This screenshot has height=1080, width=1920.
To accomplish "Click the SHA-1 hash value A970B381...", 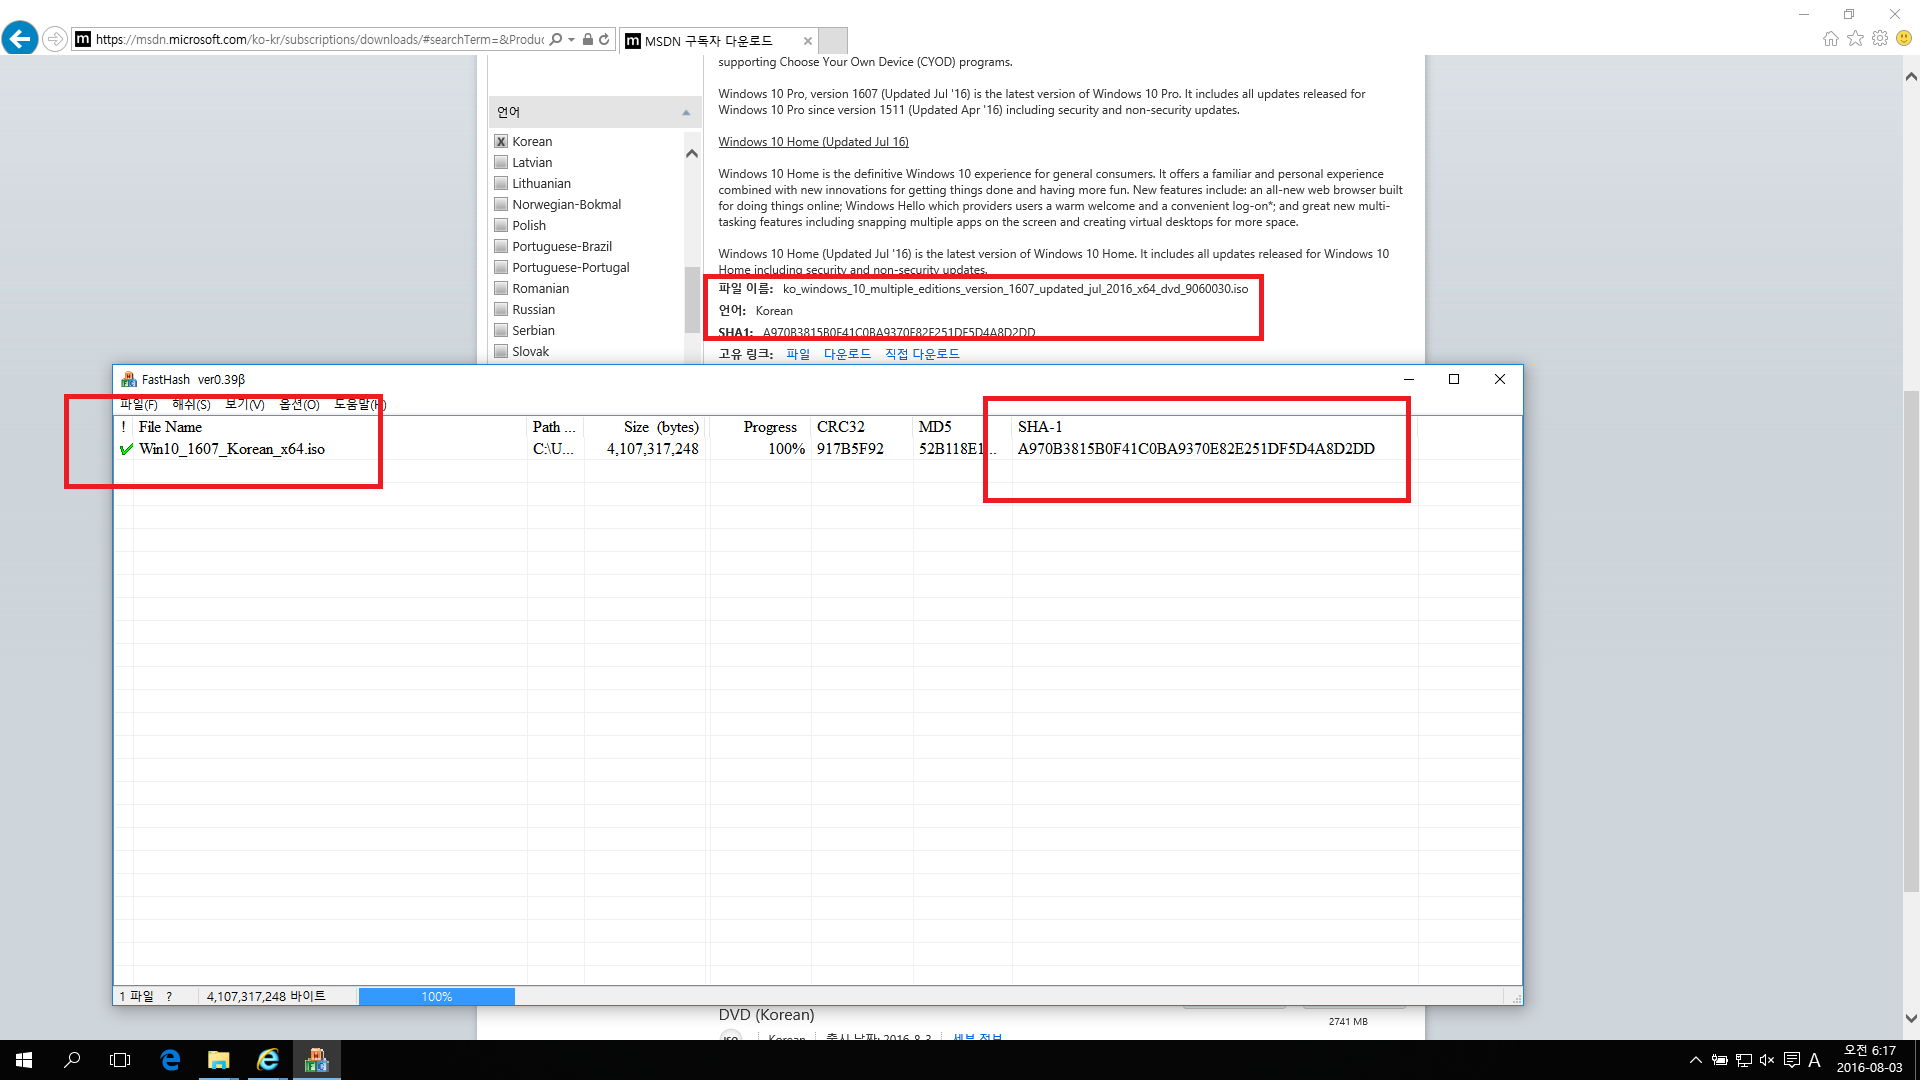I will (1196, 449).
